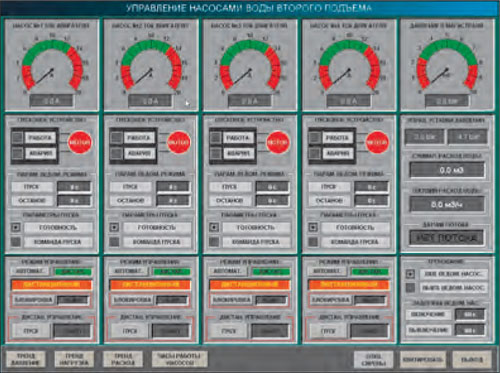Click green ДИСТАНЦ. mode button of pump 4

click(370, 272)
